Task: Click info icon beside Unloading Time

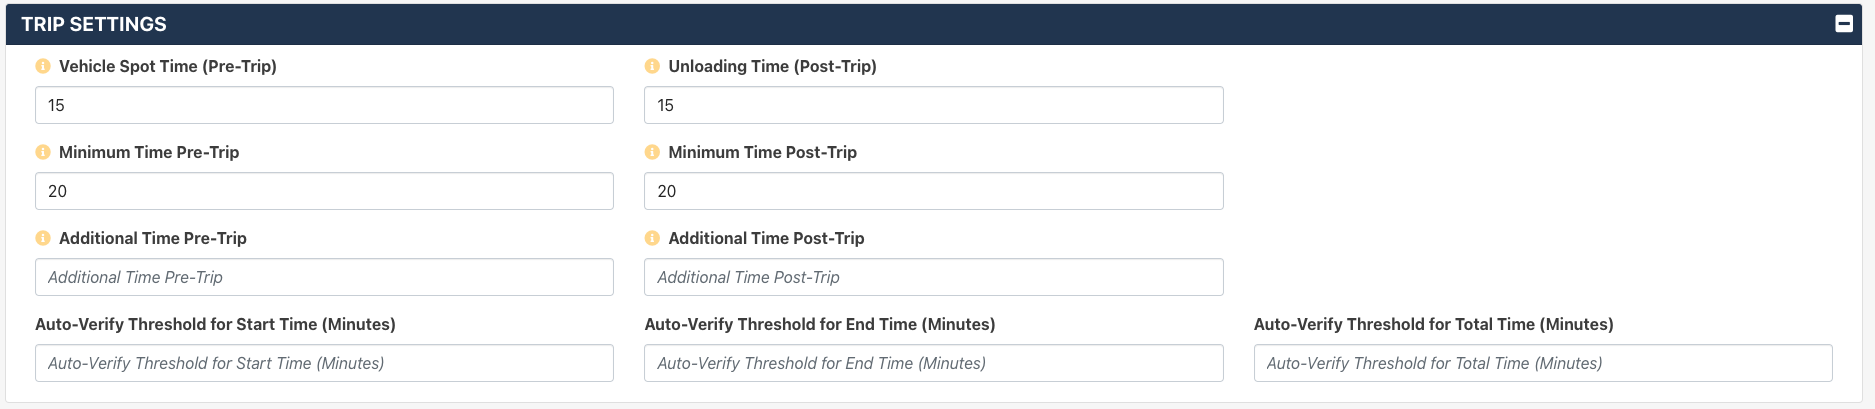Action: (652, 66)
